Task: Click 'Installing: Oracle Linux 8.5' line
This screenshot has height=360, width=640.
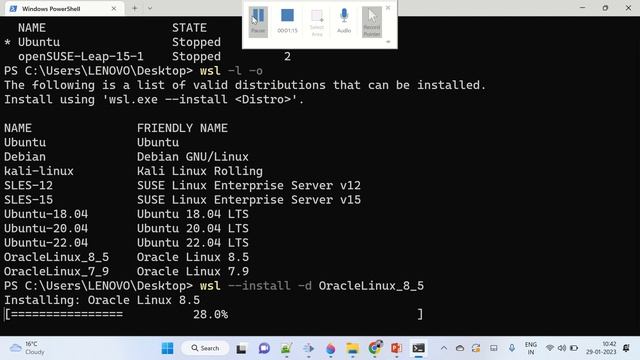Action: click(x=102, y=300)
